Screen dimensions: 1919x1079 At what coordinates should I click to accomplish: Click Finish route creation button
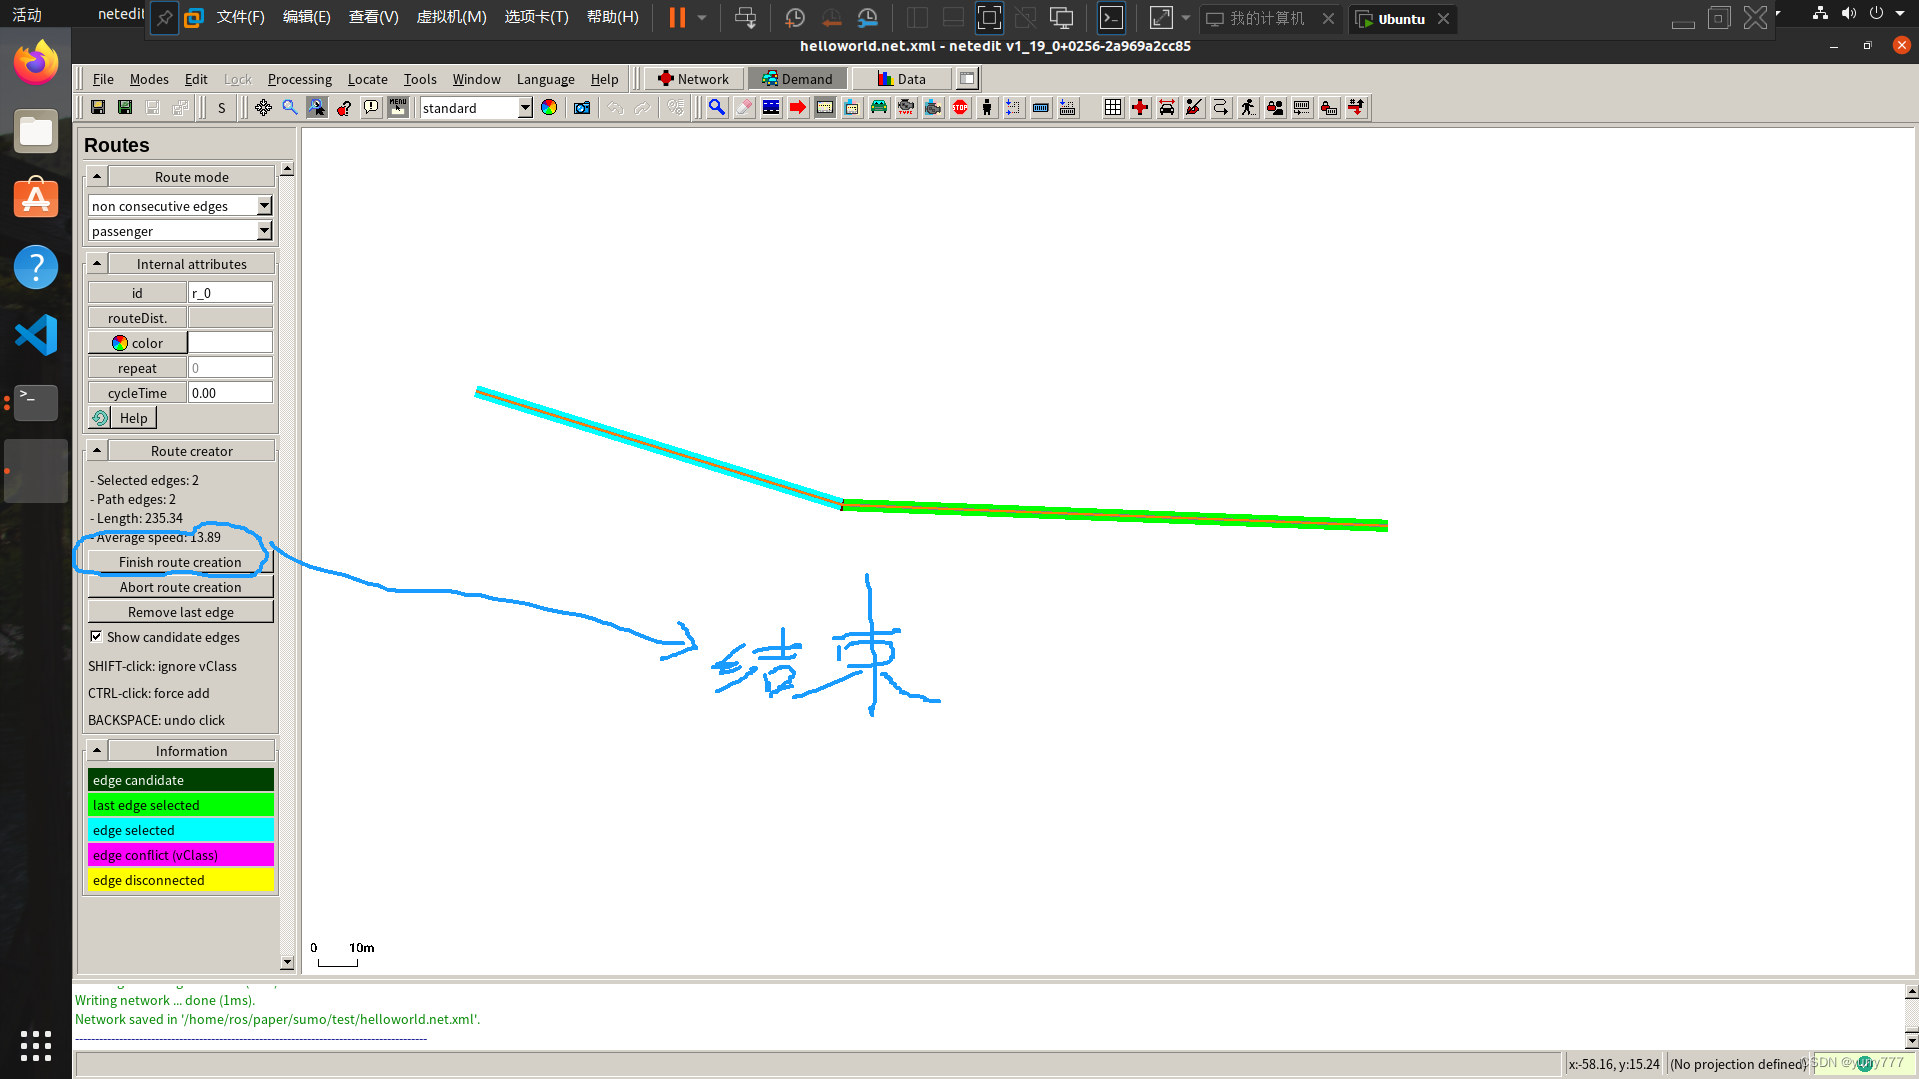(180, 562)
